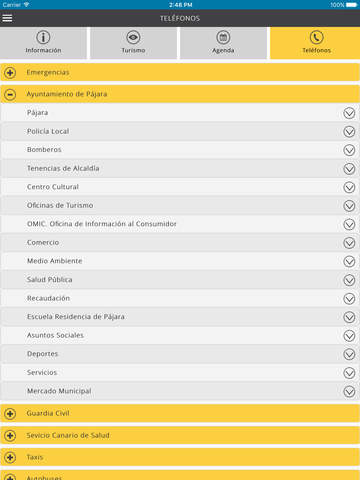Expand the Centro Cultural chevron
360x480 pixels.
tap(349, 187)
